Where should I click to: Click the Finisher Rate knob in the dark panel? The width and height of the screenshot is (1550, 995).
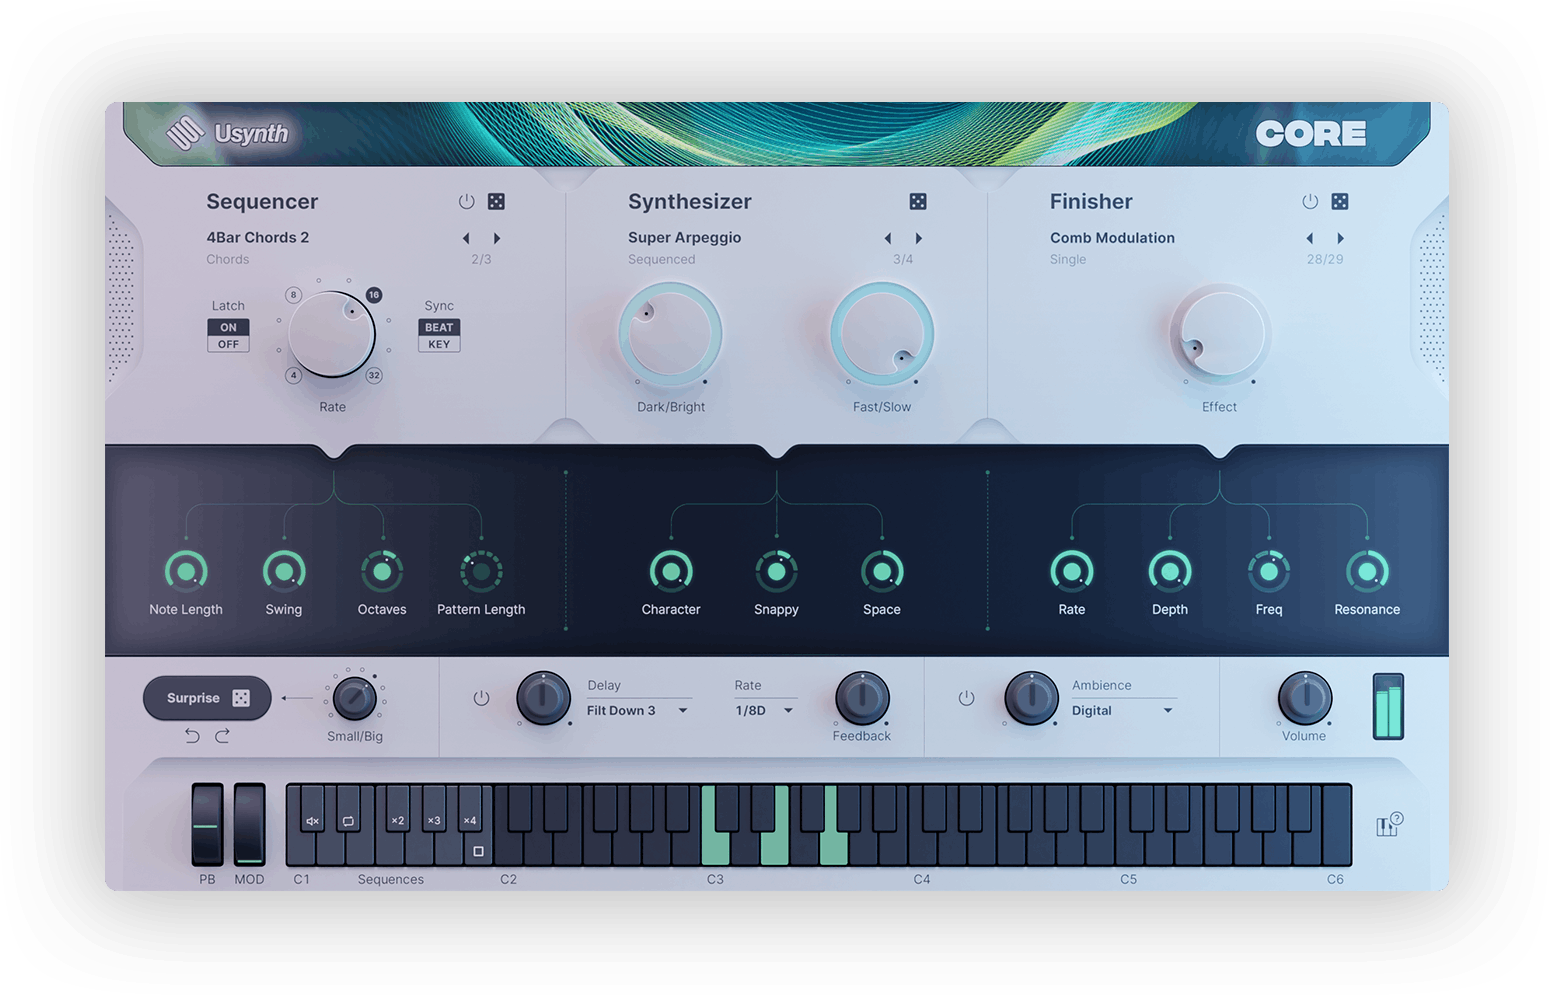[x=1072, y=571]
